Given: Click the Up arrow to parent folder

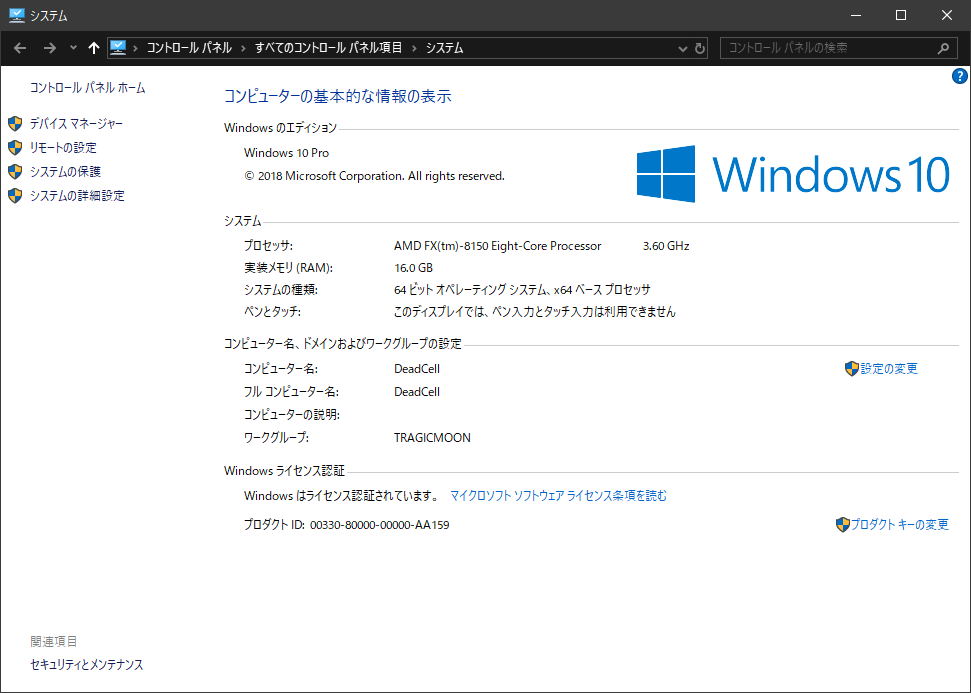Looking at the screenshot, I should 94,48.
